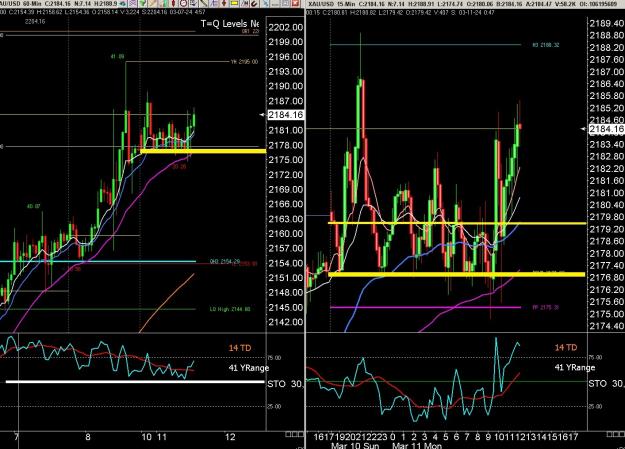The height and width of the screenshot is (449, 625).
Task: Click the 'LD High' level label on left chart
Action: pos(230,309)
